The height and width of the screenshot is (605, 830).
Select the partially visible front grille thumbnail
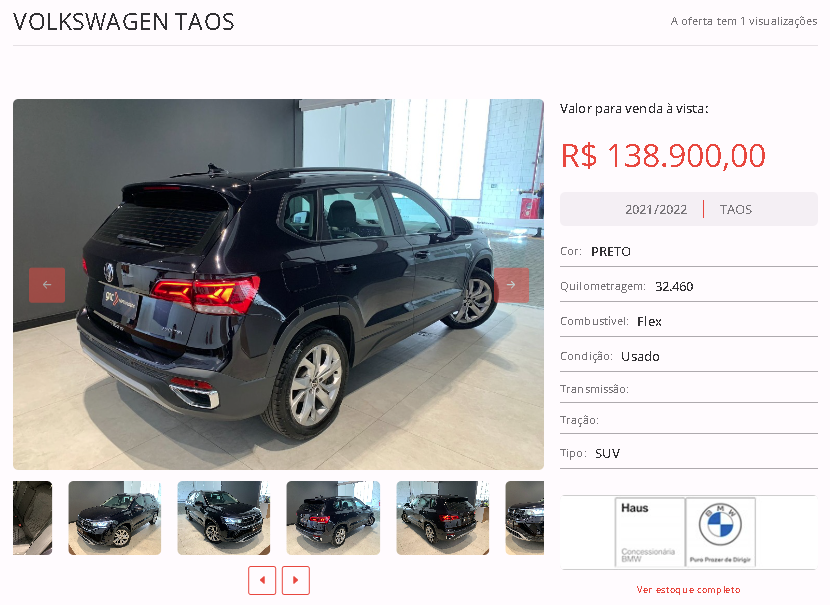(525, 518)
